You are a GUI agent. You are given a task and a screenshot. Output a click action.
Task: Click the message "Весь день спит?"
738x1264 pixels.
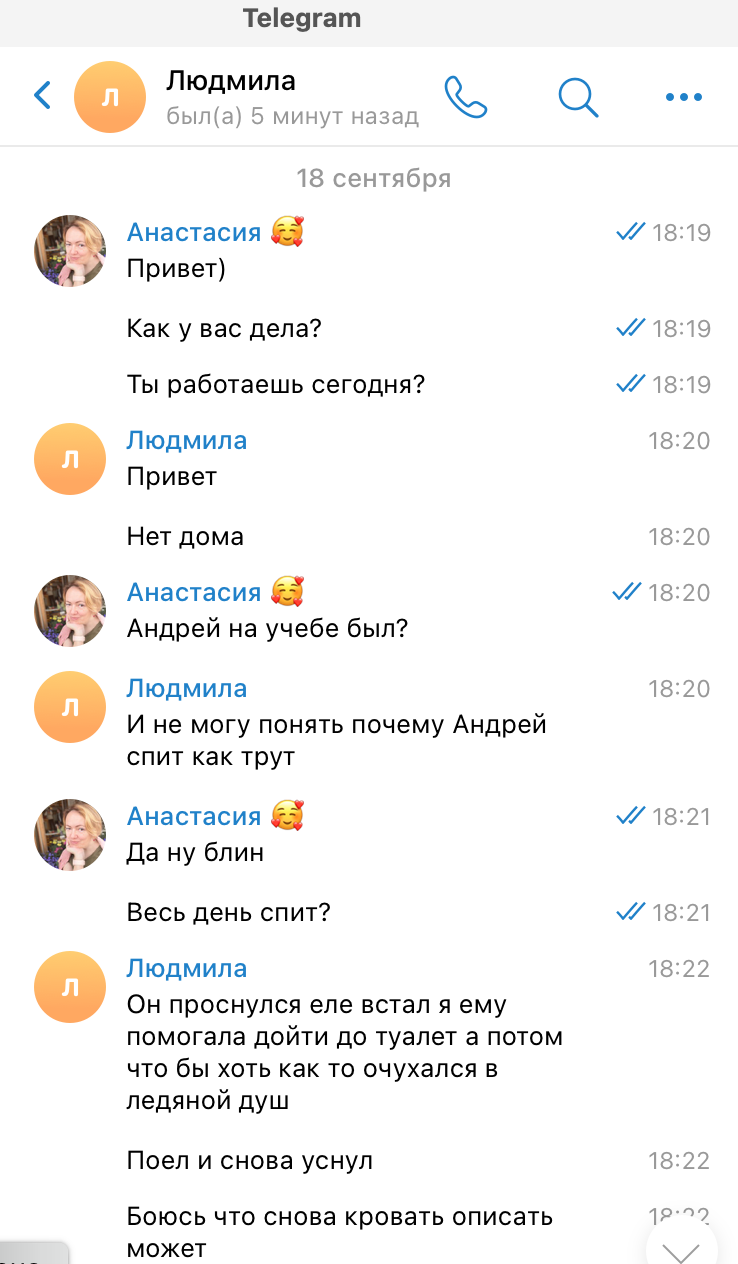click(x=229, y=913)
